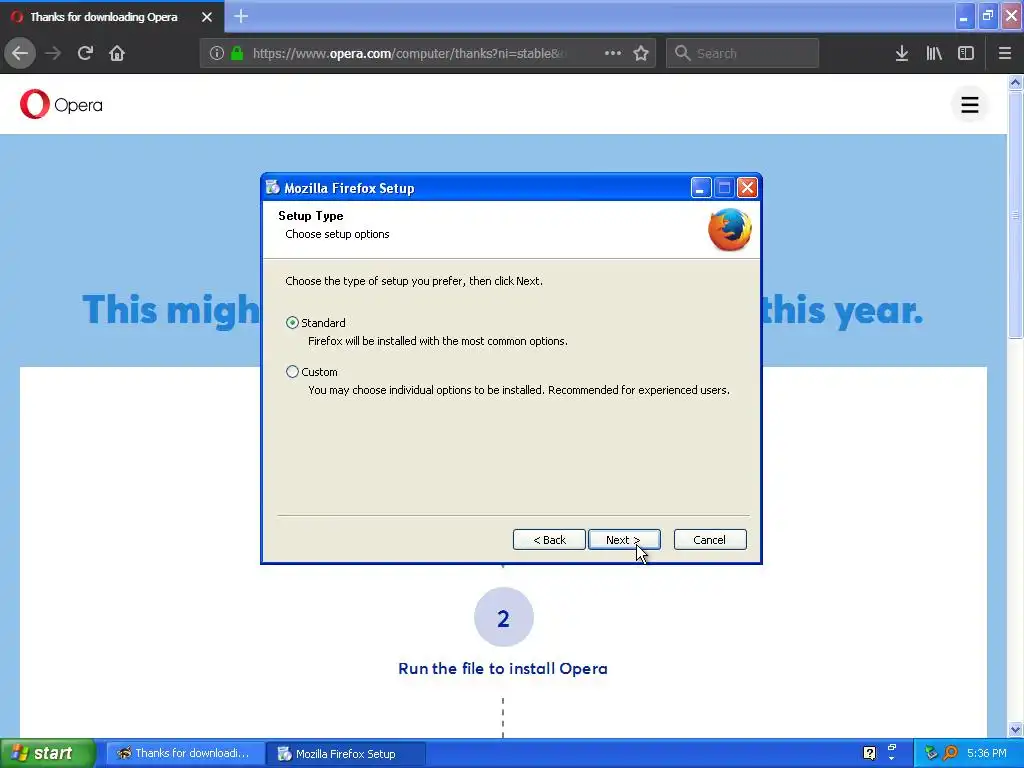This screenshot has height=768, width=1024.
Task: Switch to Mozilla Firefox Setup taskbar item
Action: (346, 753)
